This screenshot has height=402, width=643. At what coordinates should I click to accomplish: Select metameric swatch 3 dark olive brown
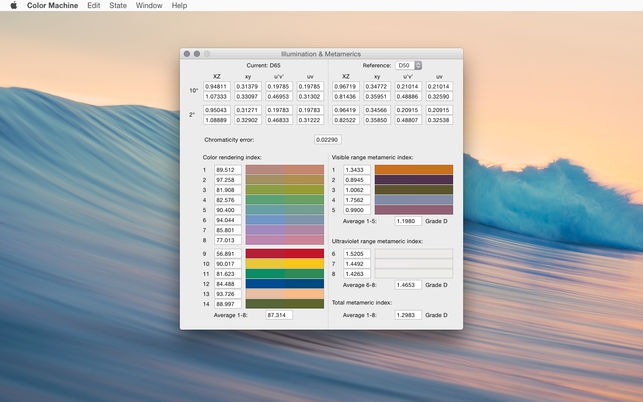pos(414,190)
